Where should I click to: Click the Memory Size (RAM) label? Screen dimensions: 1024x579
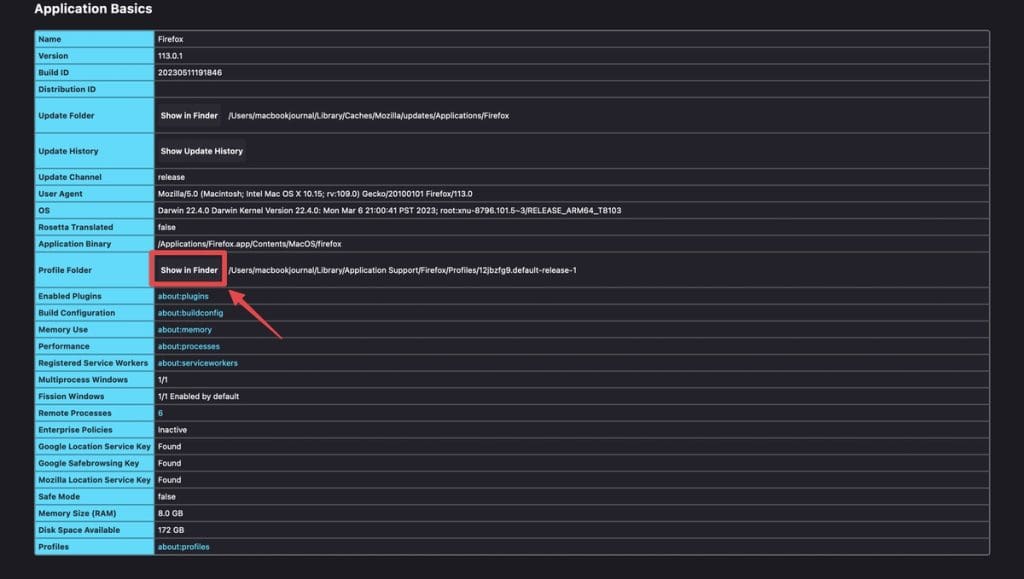(77, 514)
